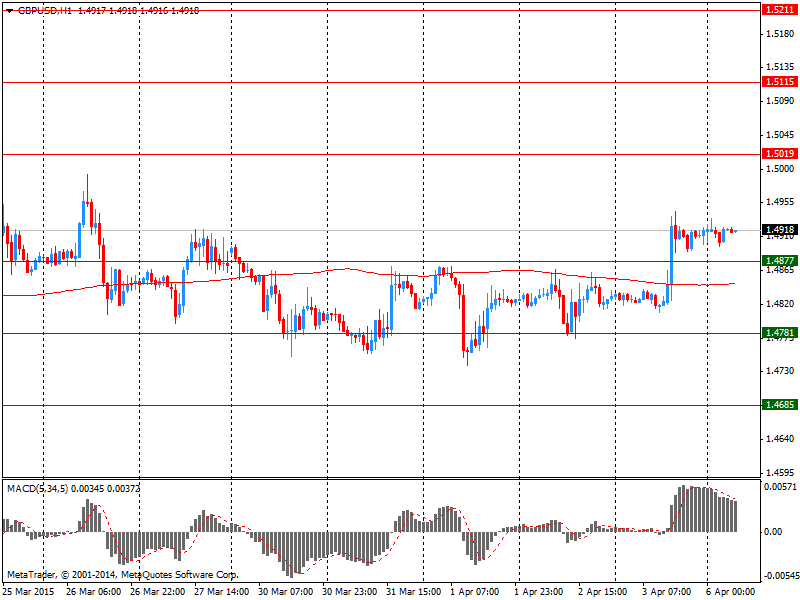Click the 2 Apr 15:00 time label

click(x=603, y=592)
